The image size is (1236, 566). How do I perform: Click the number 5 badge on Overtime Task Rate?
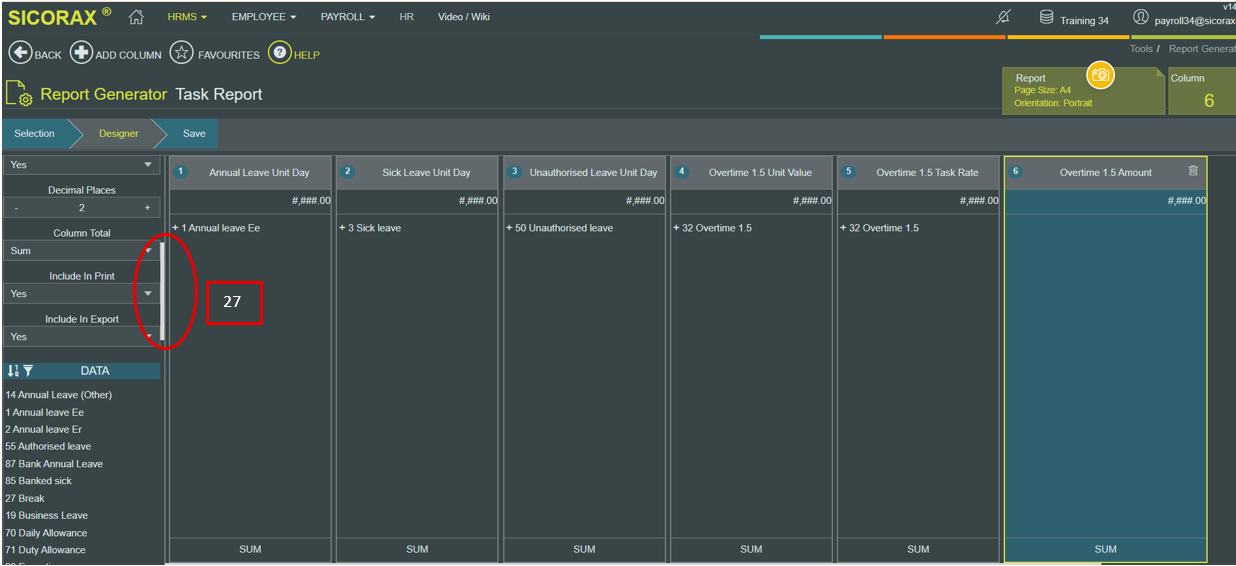click(849, 172)
